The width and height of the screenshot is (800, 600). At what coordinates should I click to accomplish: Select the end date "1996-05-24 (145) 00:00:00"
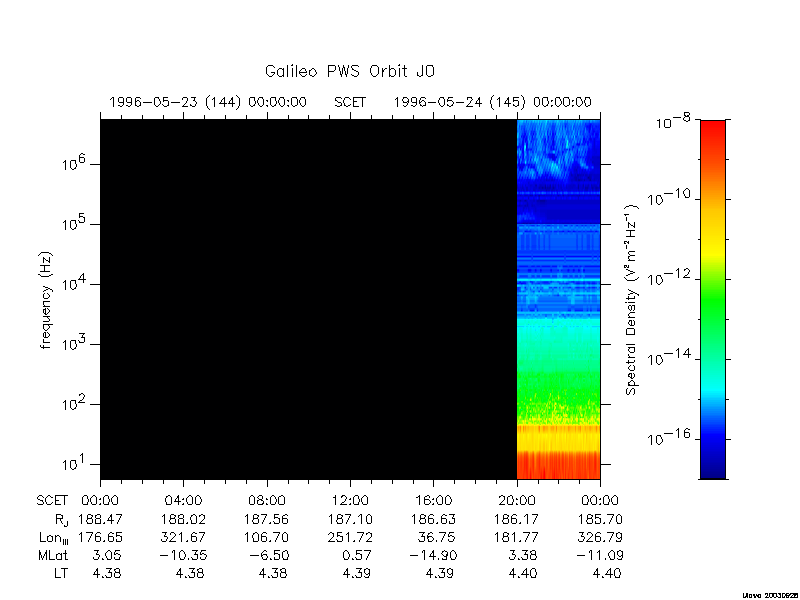492,102
